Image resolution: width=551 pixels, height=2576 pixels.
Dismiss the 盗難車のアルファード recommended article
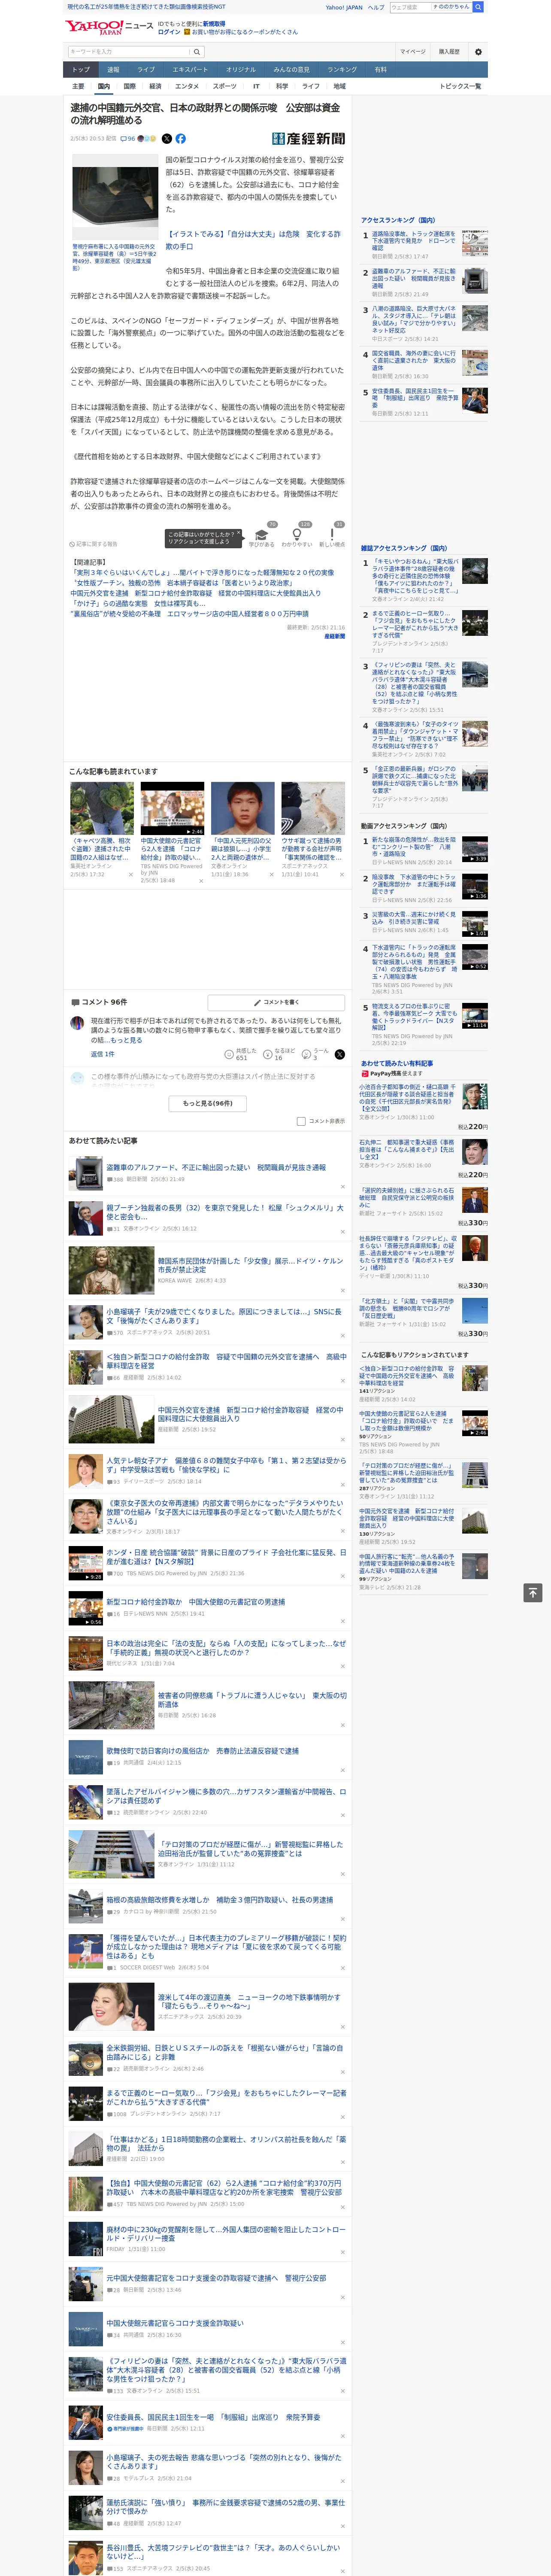[x=343, y=1187]
